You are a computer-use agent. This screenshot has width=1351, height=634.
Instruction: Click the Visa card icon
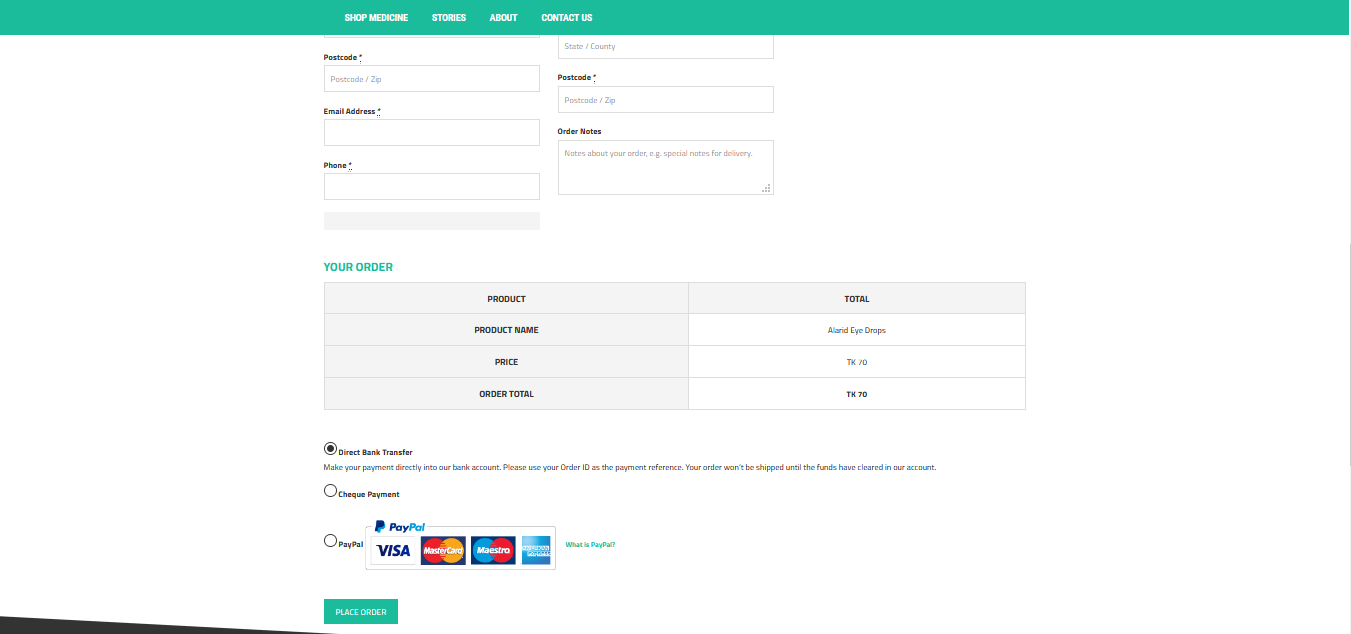(393, 550)
